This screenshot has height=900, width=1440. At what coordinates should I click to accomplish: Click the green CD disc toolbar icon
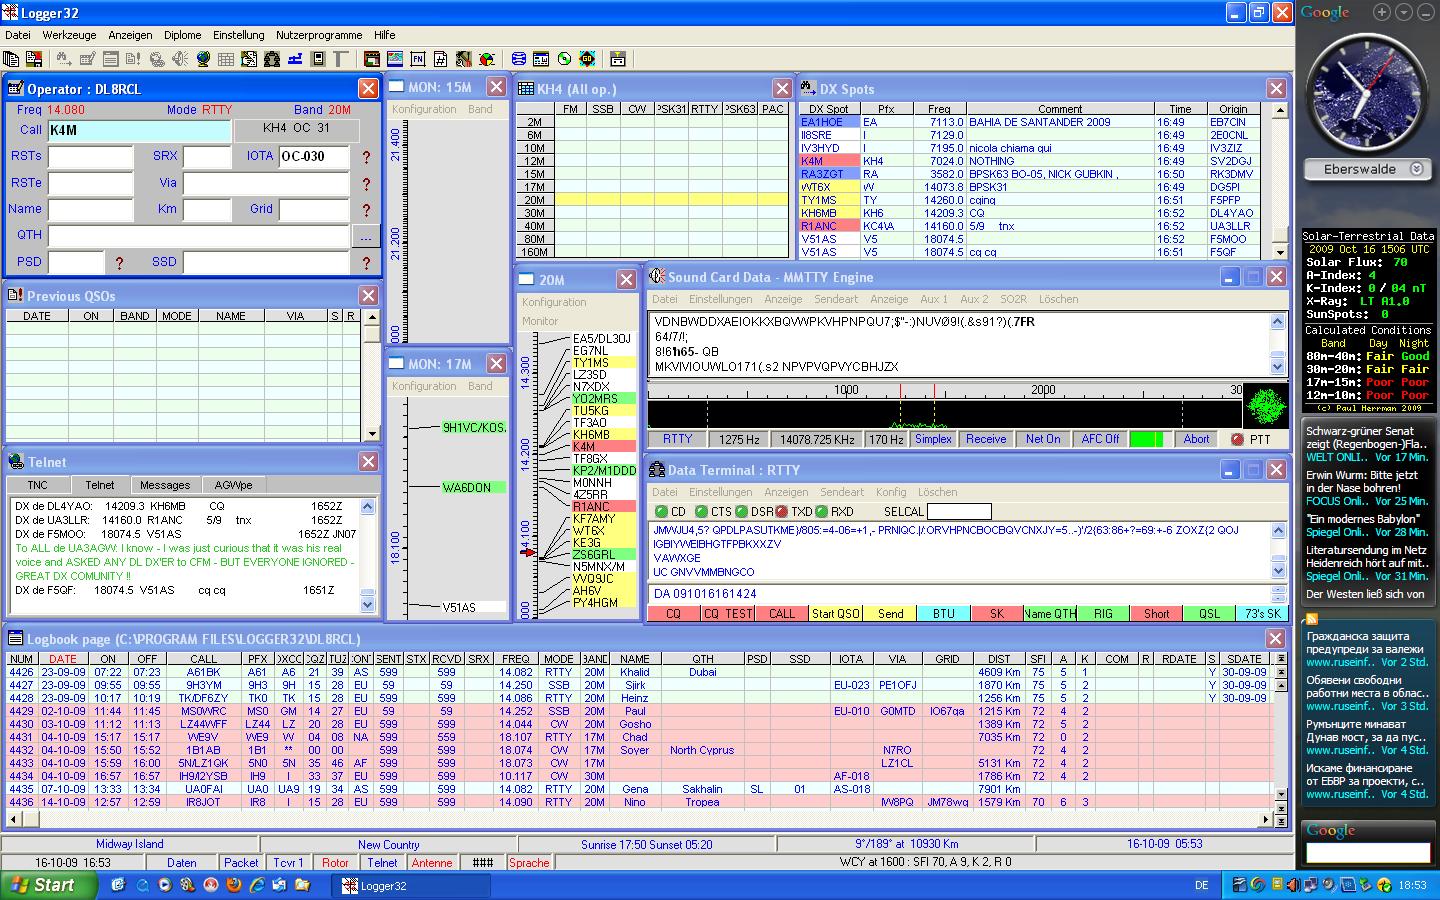click(x=564, y=59)
